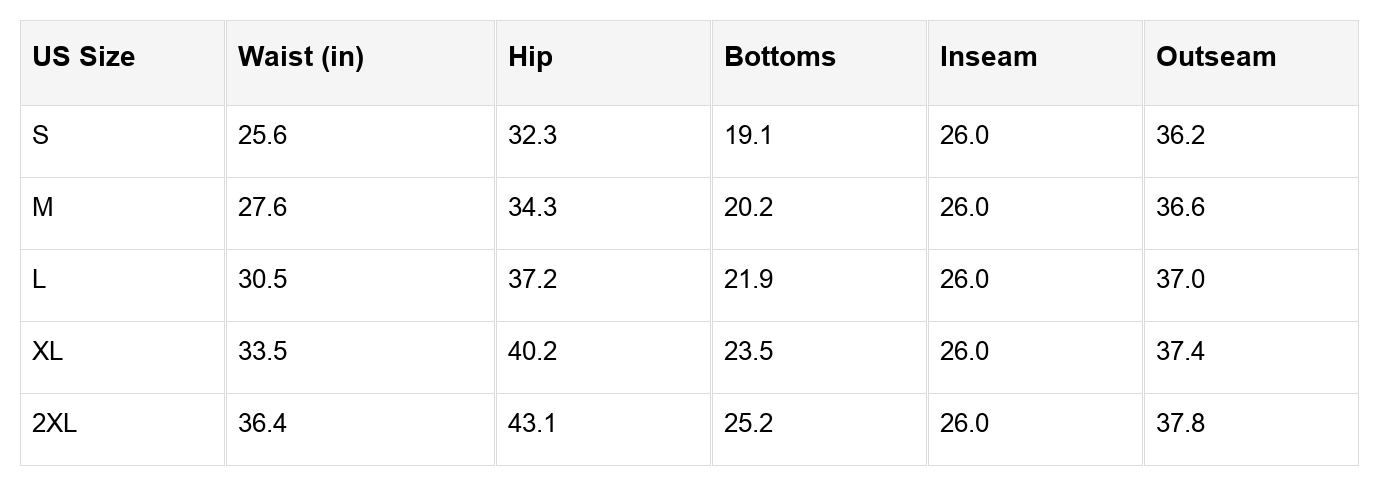Select hip value 34.3 for size M
The height and width of the screenshot is (485, 1378).
(532, 207)
